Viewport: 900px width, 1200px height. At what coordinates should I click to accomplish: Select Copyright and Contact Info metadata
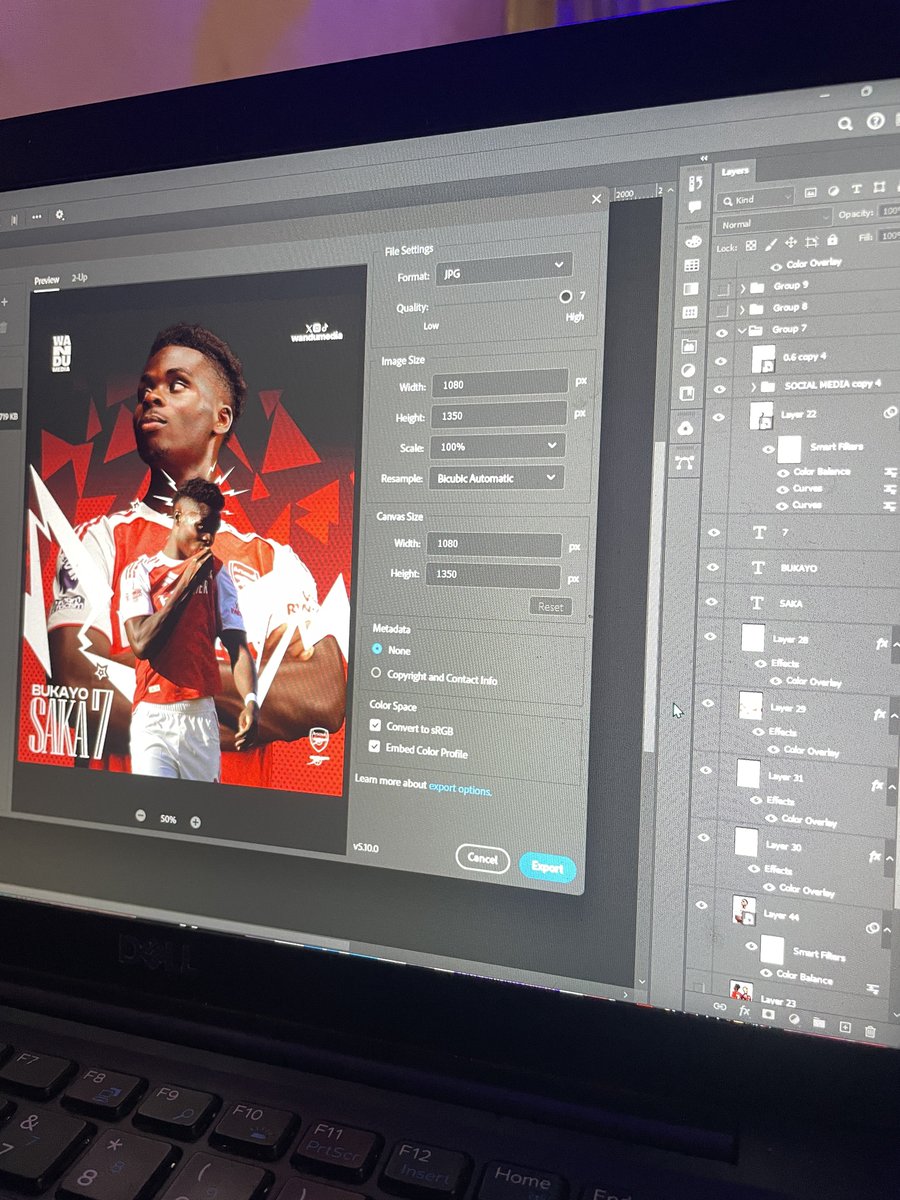376,673
